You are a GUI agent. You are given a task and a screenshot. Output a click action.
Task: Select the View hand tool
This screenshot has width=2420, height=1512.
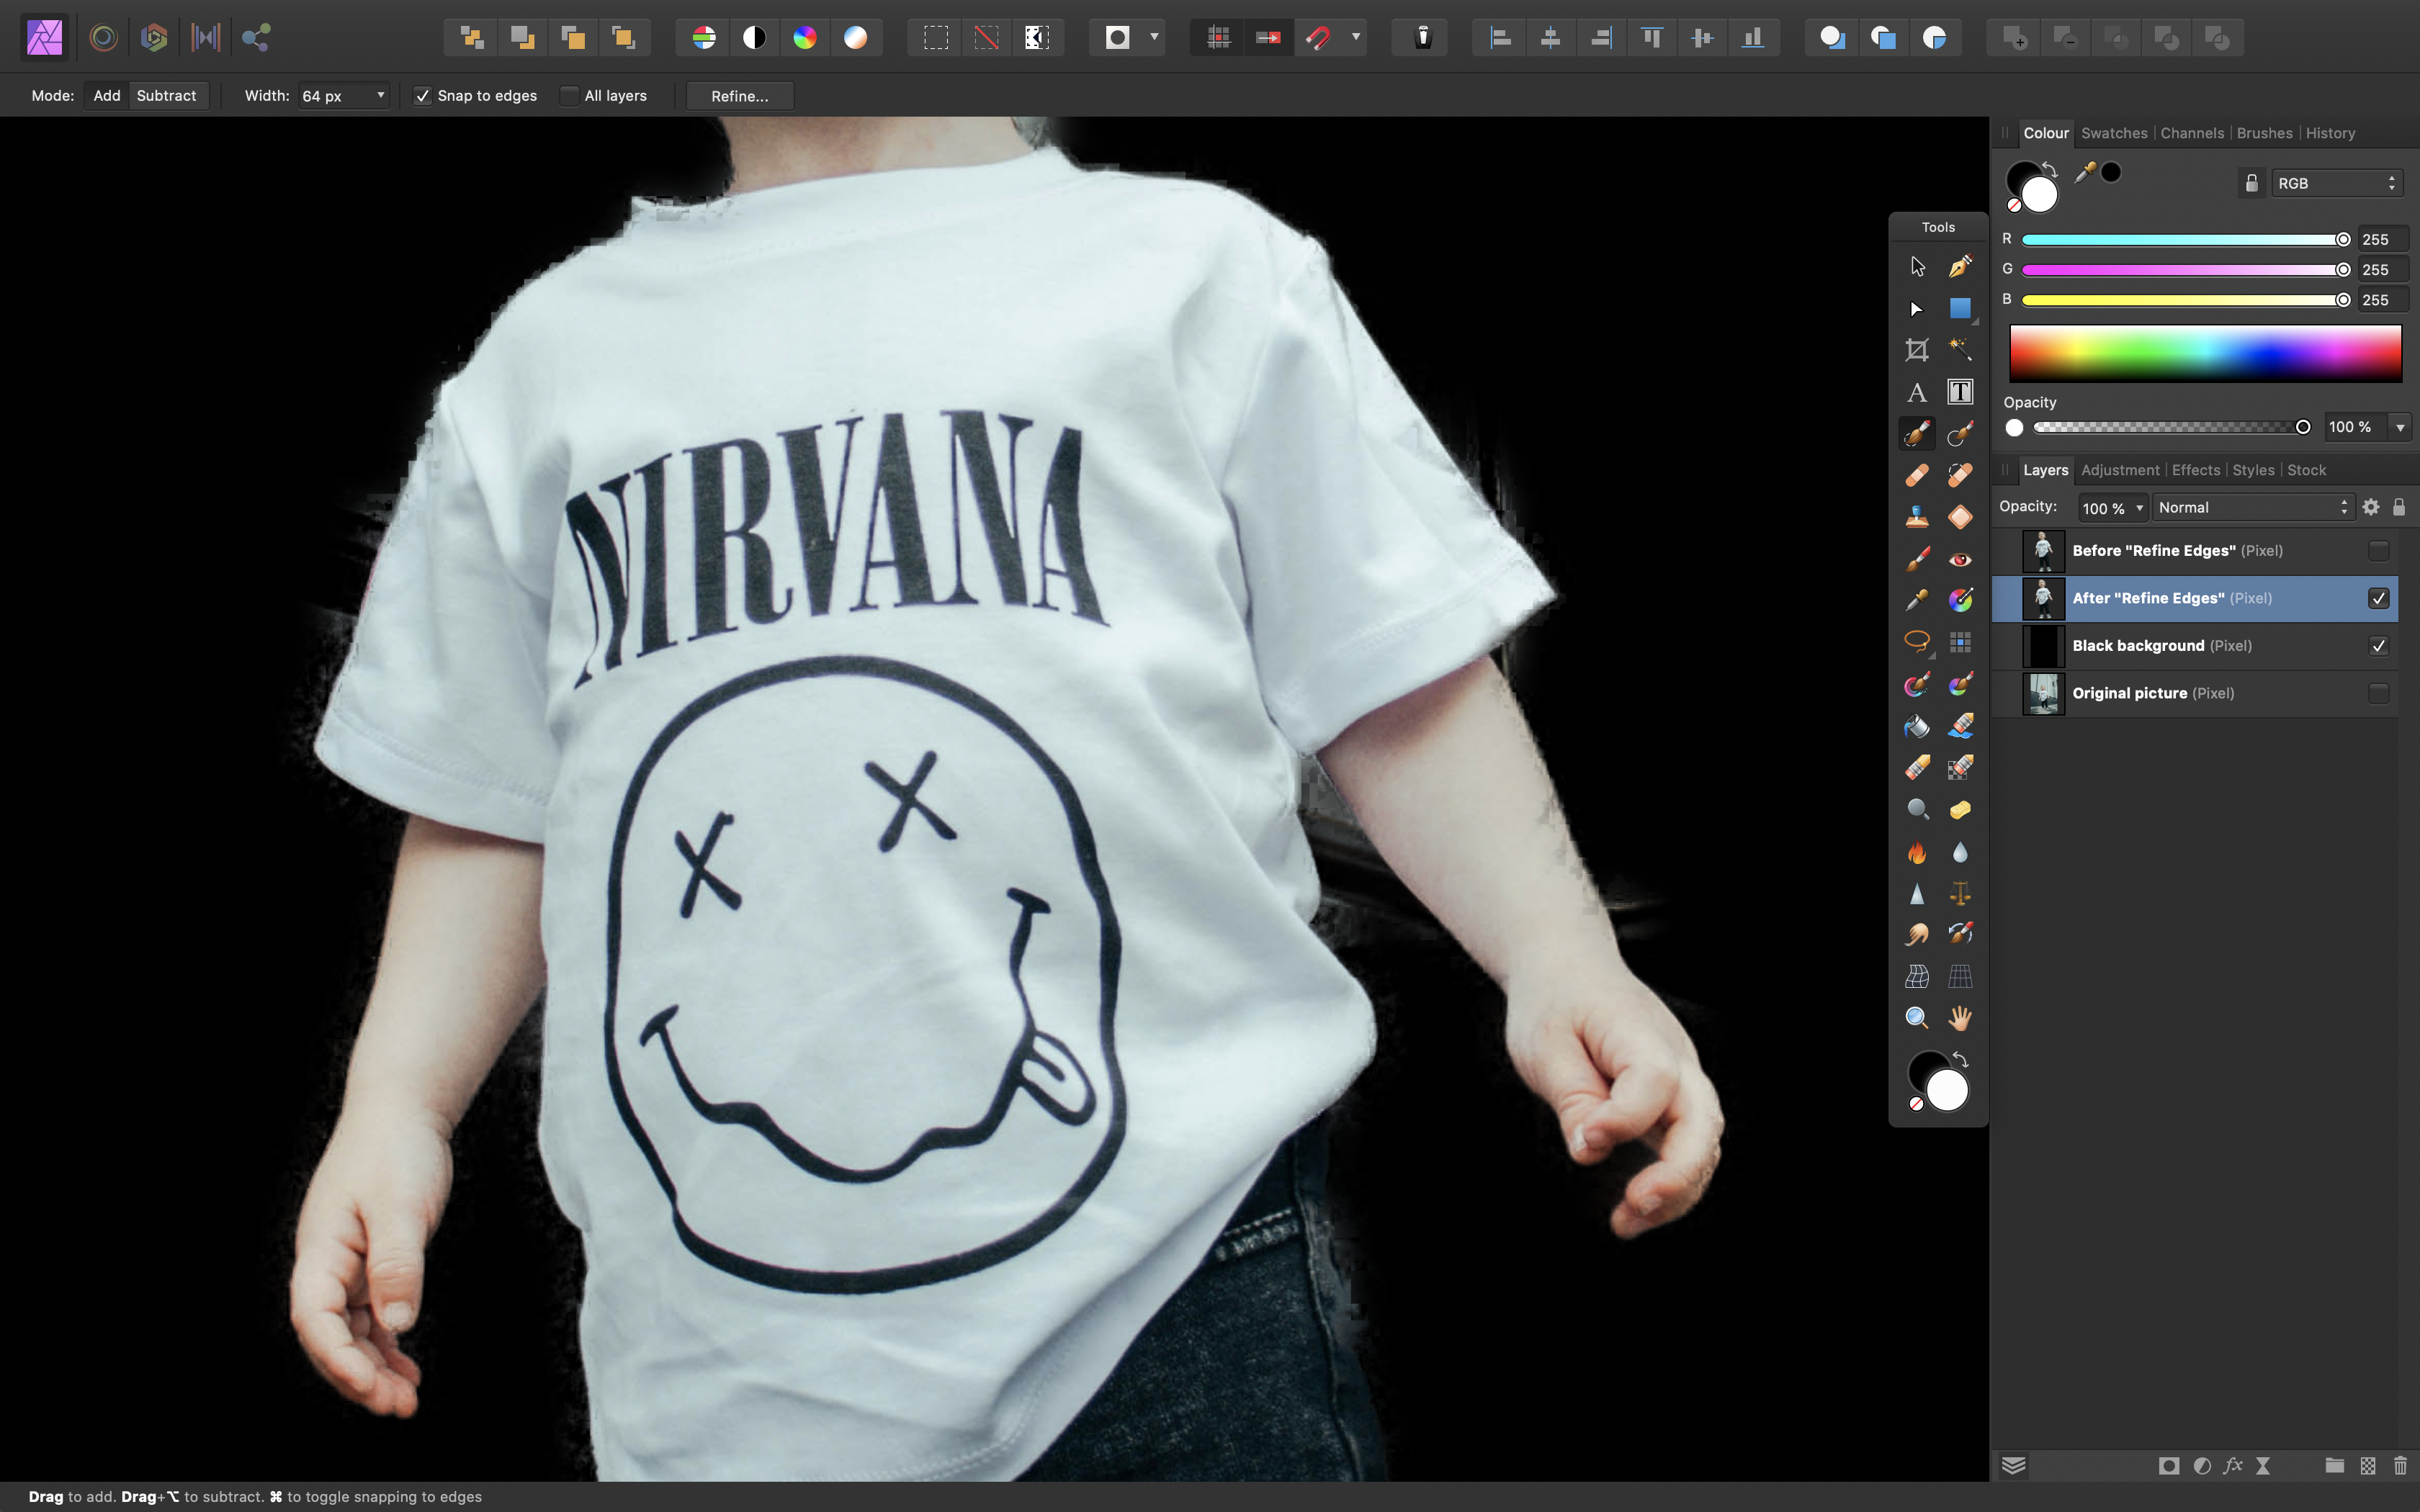coord(1960,1018)
